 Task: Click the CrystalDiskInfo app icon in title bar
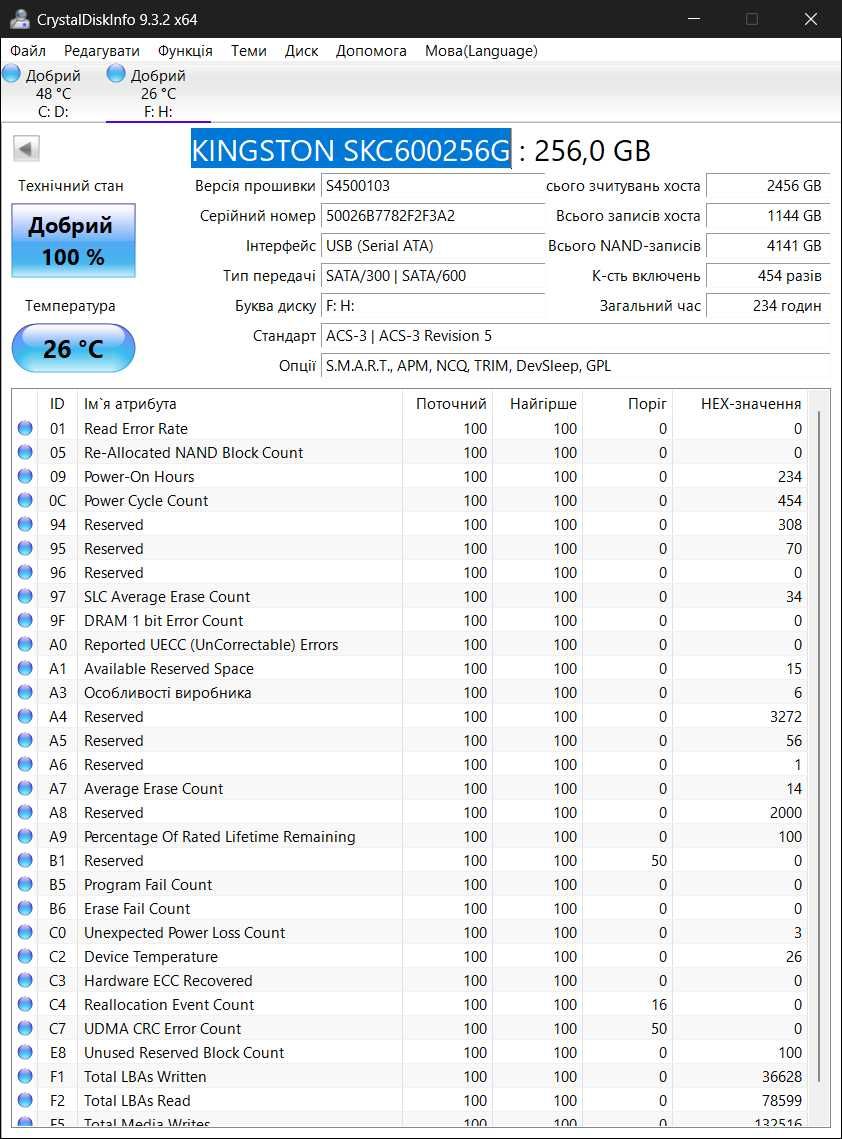coord(19,19)
